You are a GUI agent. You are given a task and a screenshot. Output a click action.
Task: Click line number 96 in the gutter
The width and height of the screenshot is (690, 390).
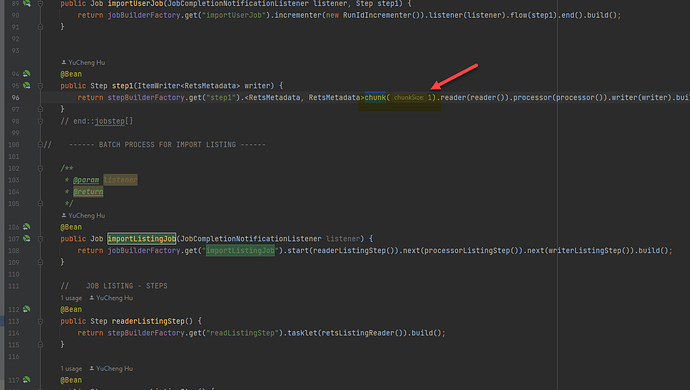coord(15,98)
